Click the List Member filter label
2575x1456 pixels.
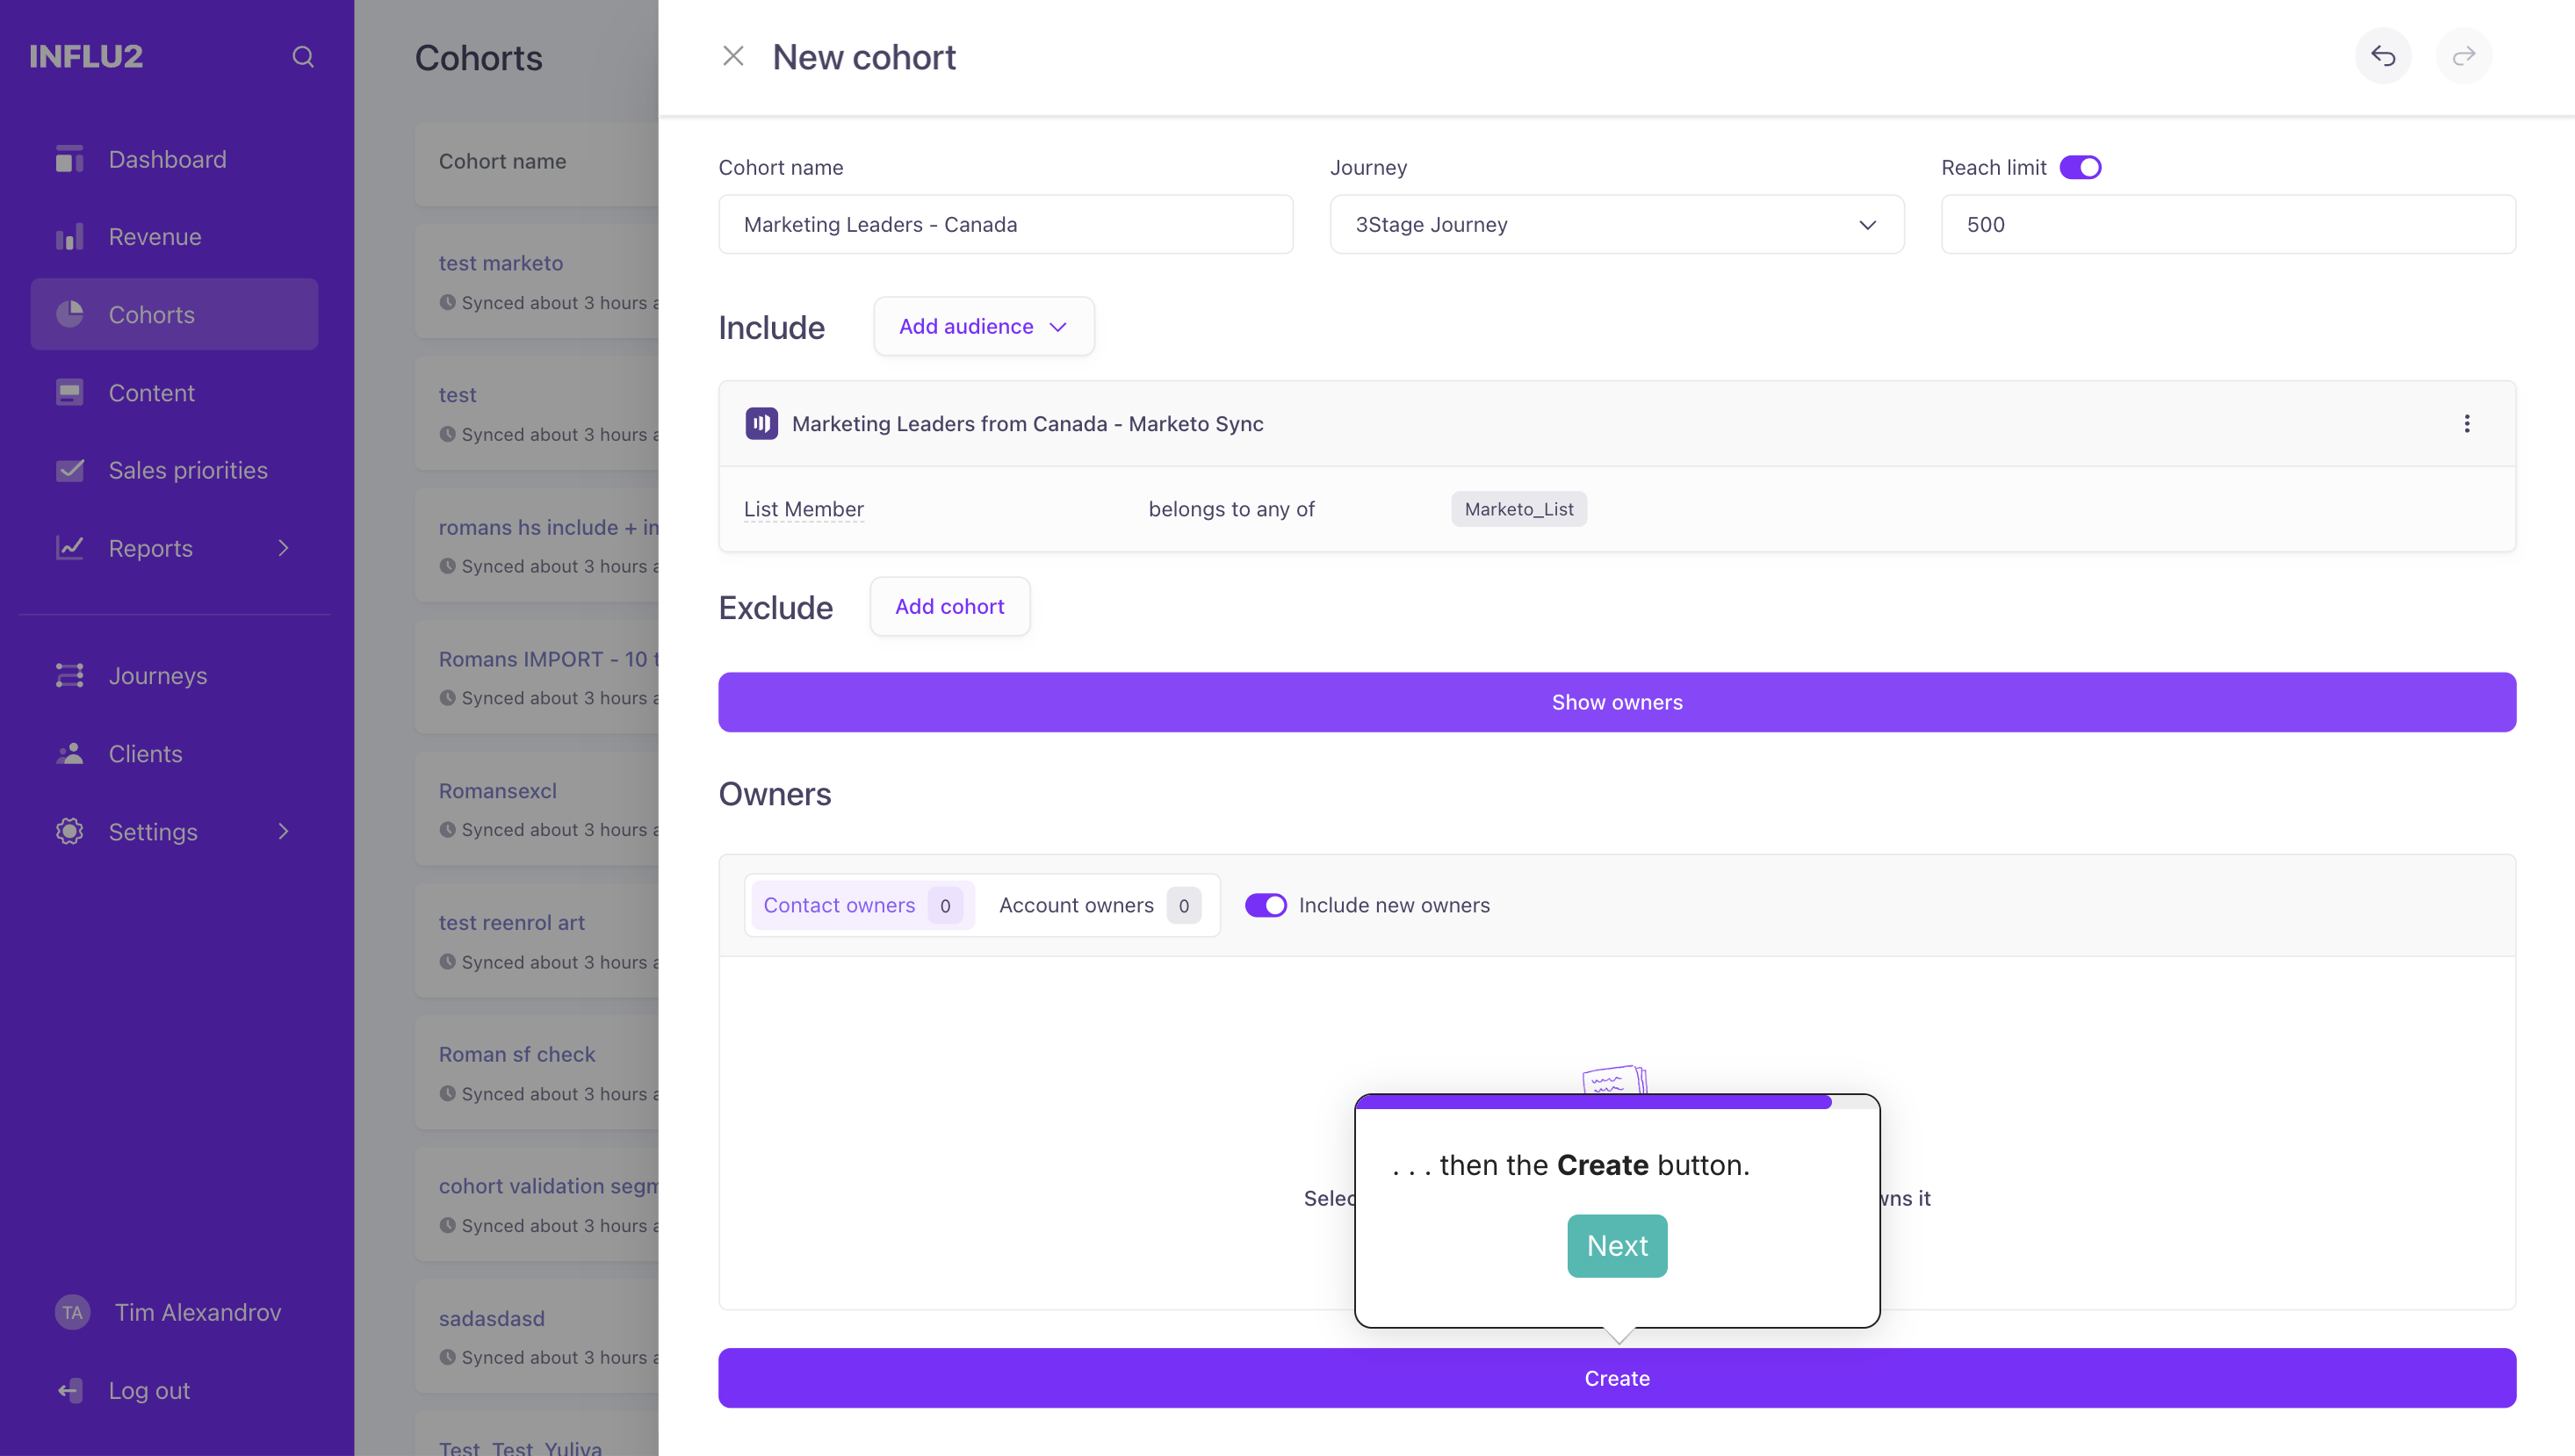803,509
